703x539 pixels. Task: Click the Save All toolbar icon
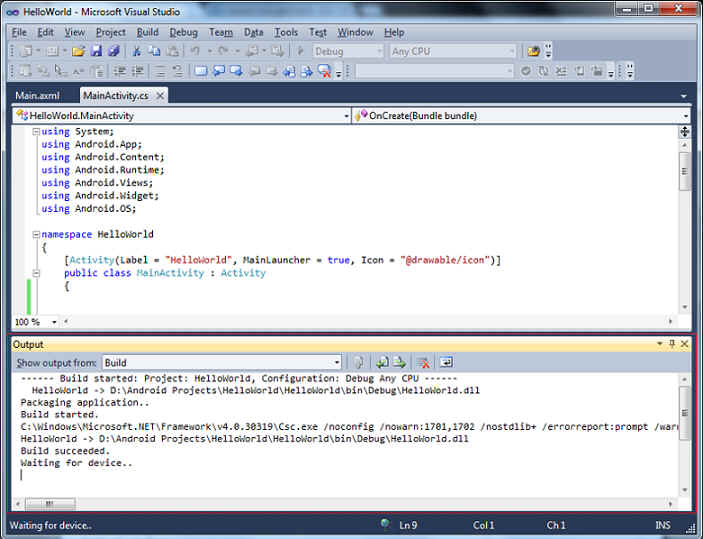pos(114,51)
